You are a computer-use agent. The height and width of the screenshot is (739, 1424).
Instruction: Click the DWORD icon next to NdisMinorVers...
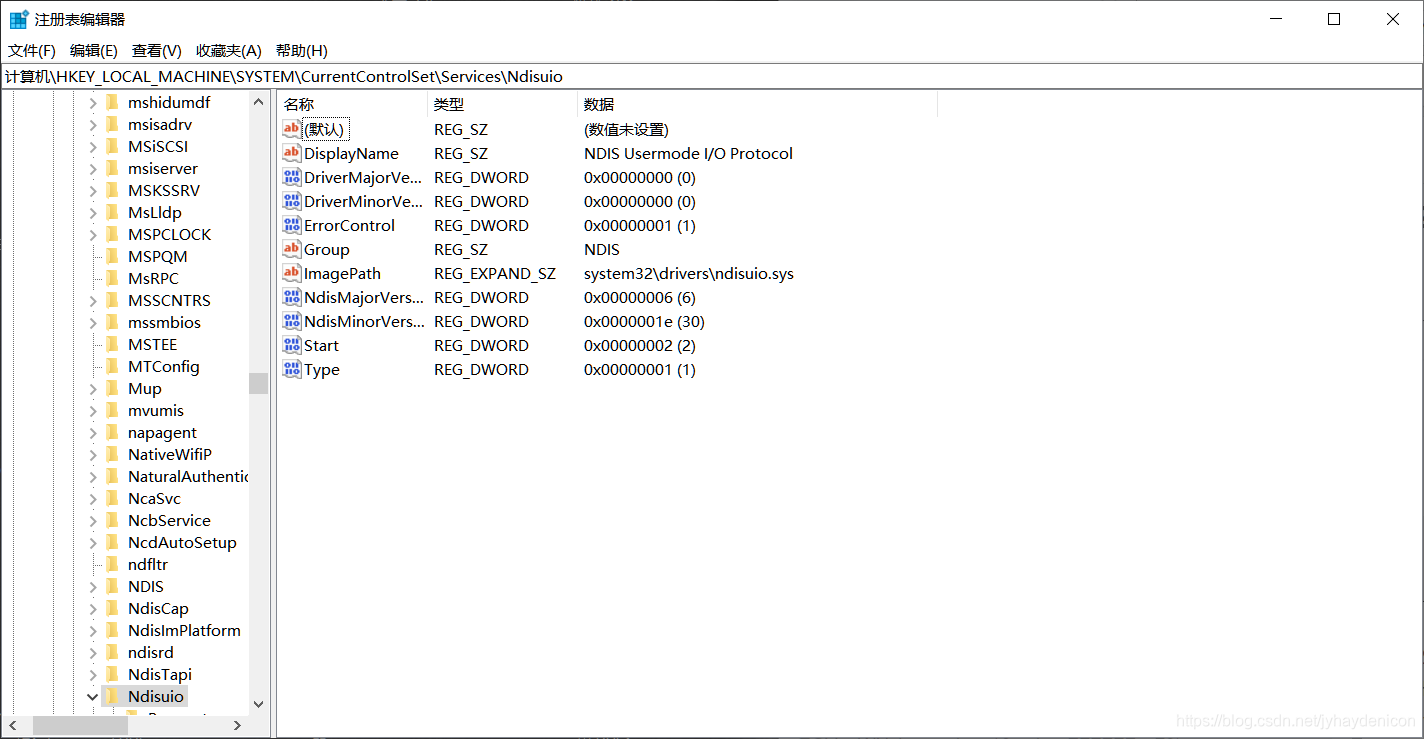[291, 321]
